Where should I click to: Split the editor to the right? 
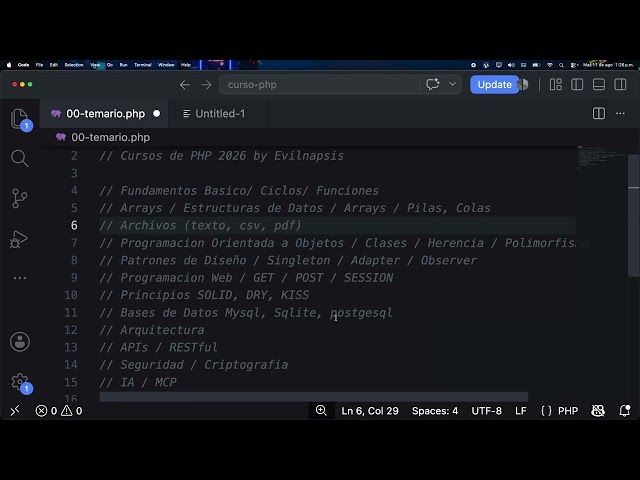(x=599, y=113)
